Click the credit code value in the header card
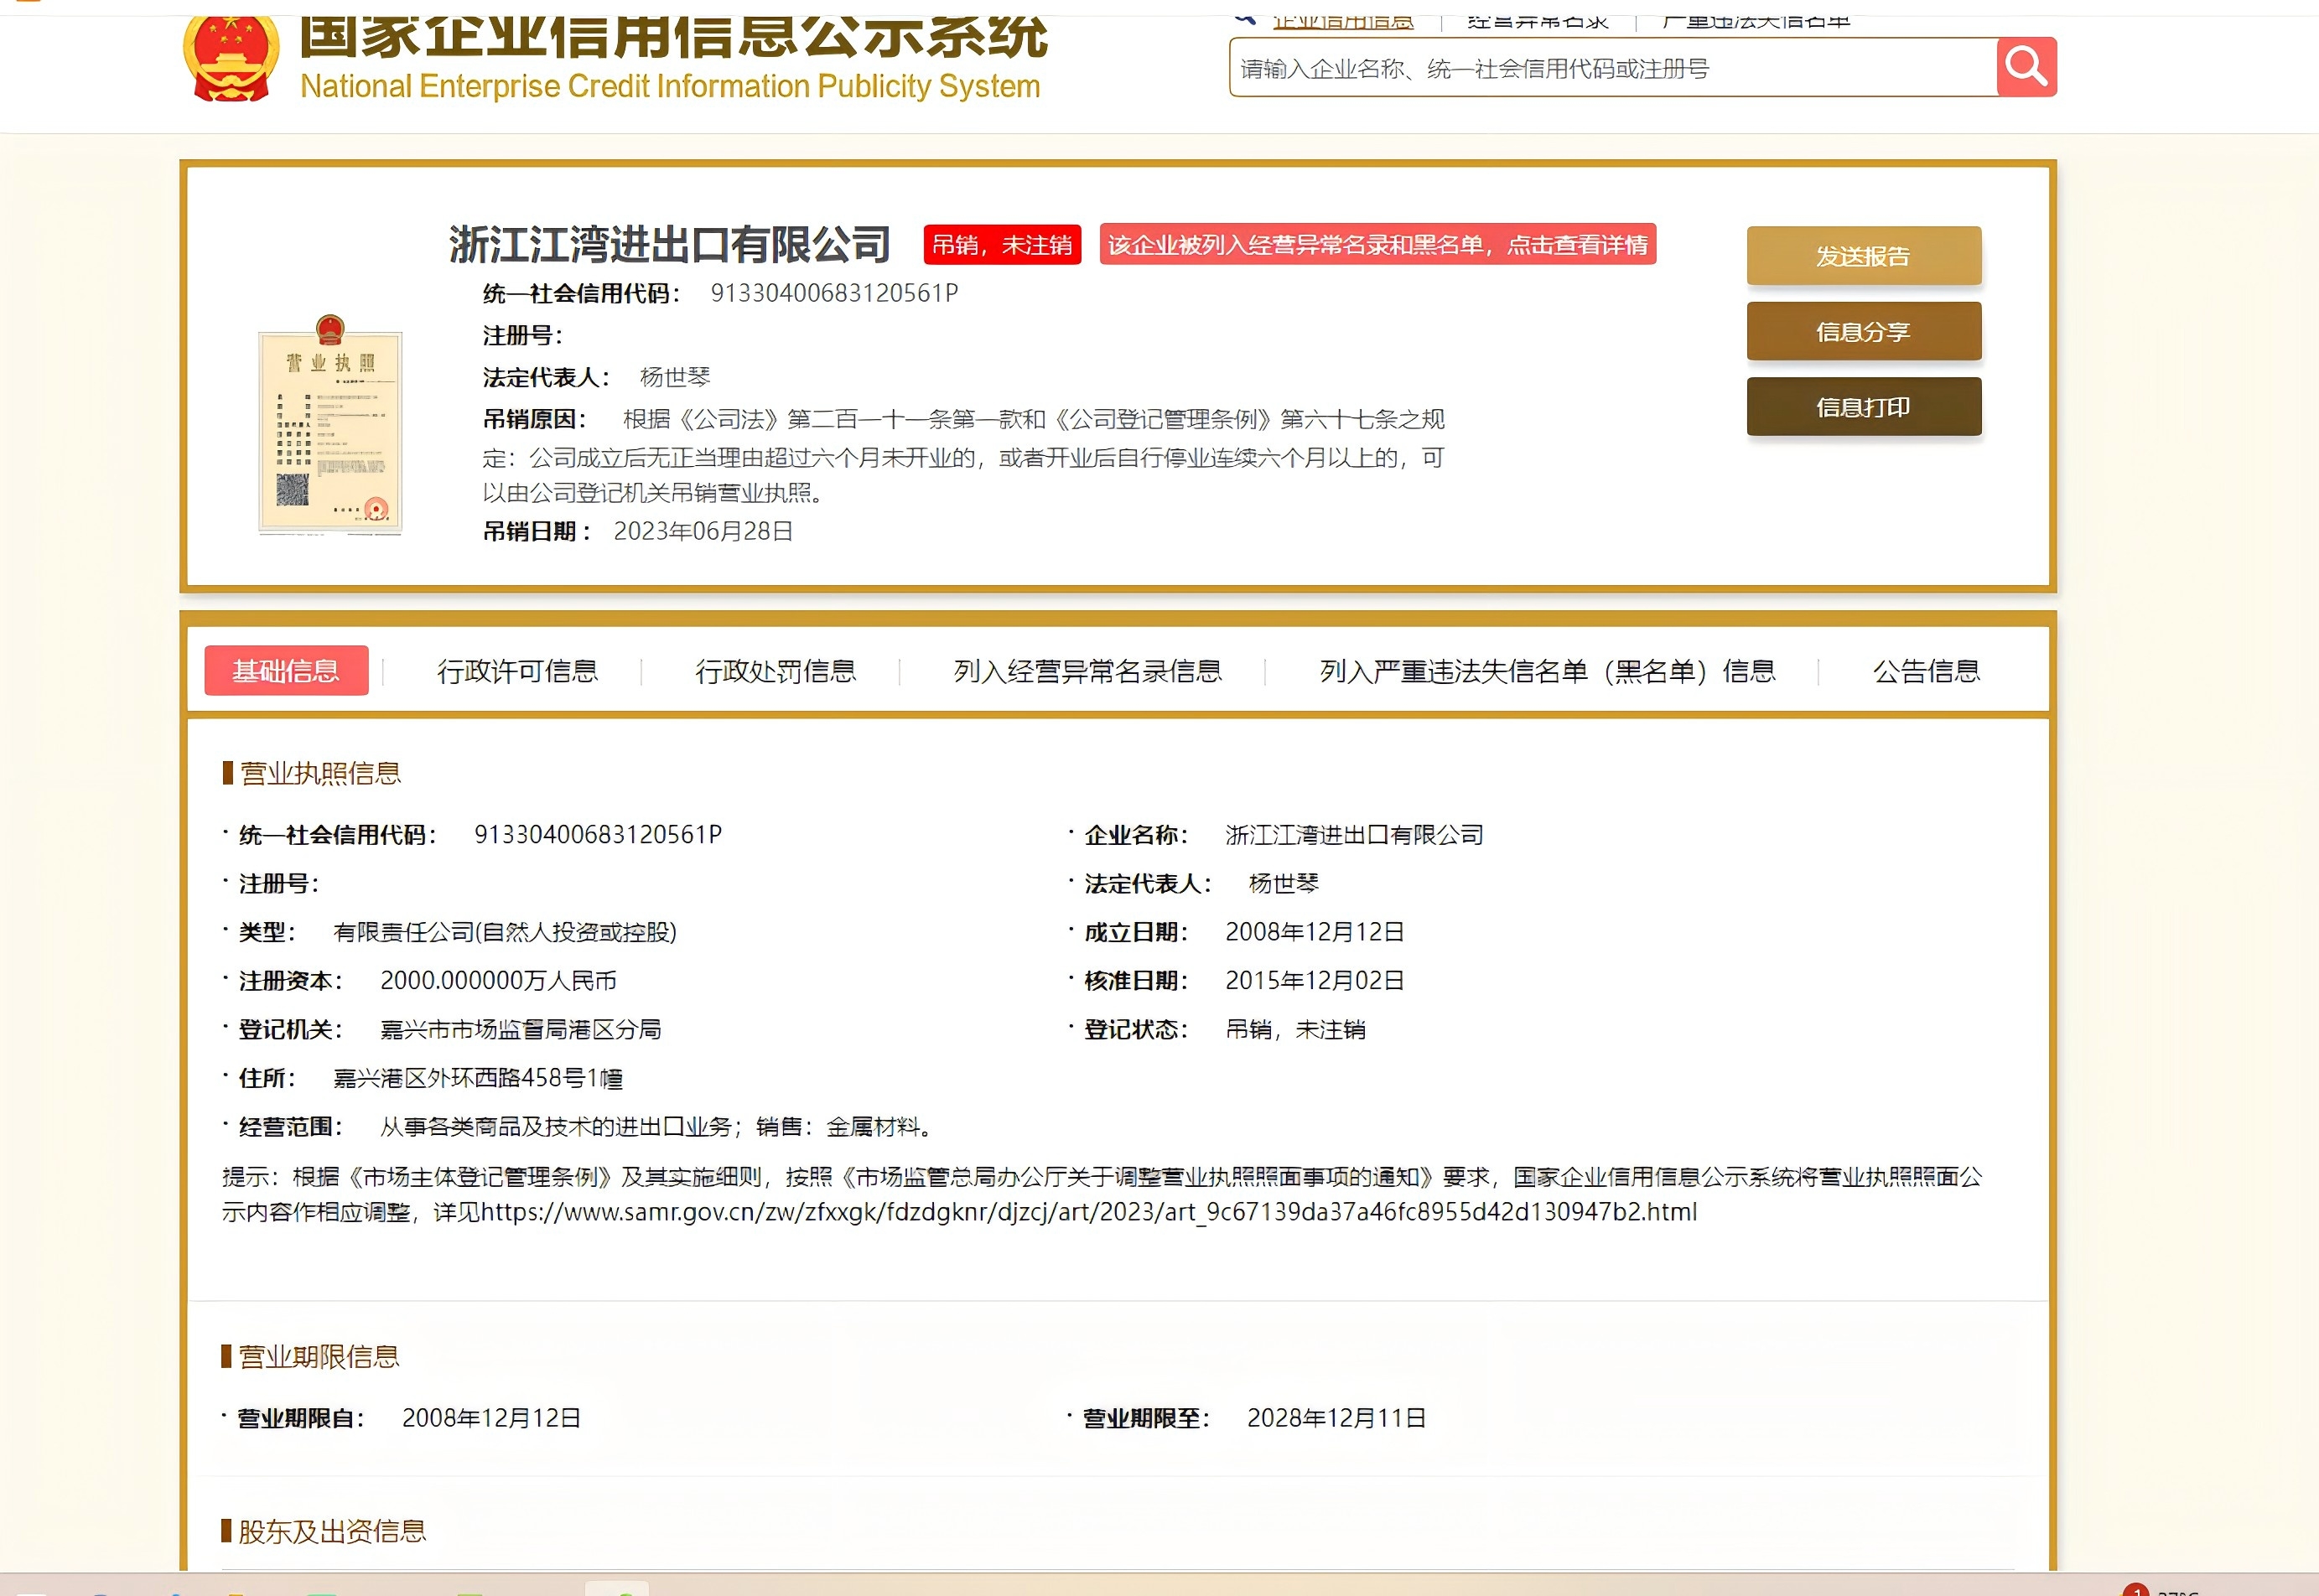This screenshot has height=1596, width=2319. pyautogui.click(x=834, y=293)
